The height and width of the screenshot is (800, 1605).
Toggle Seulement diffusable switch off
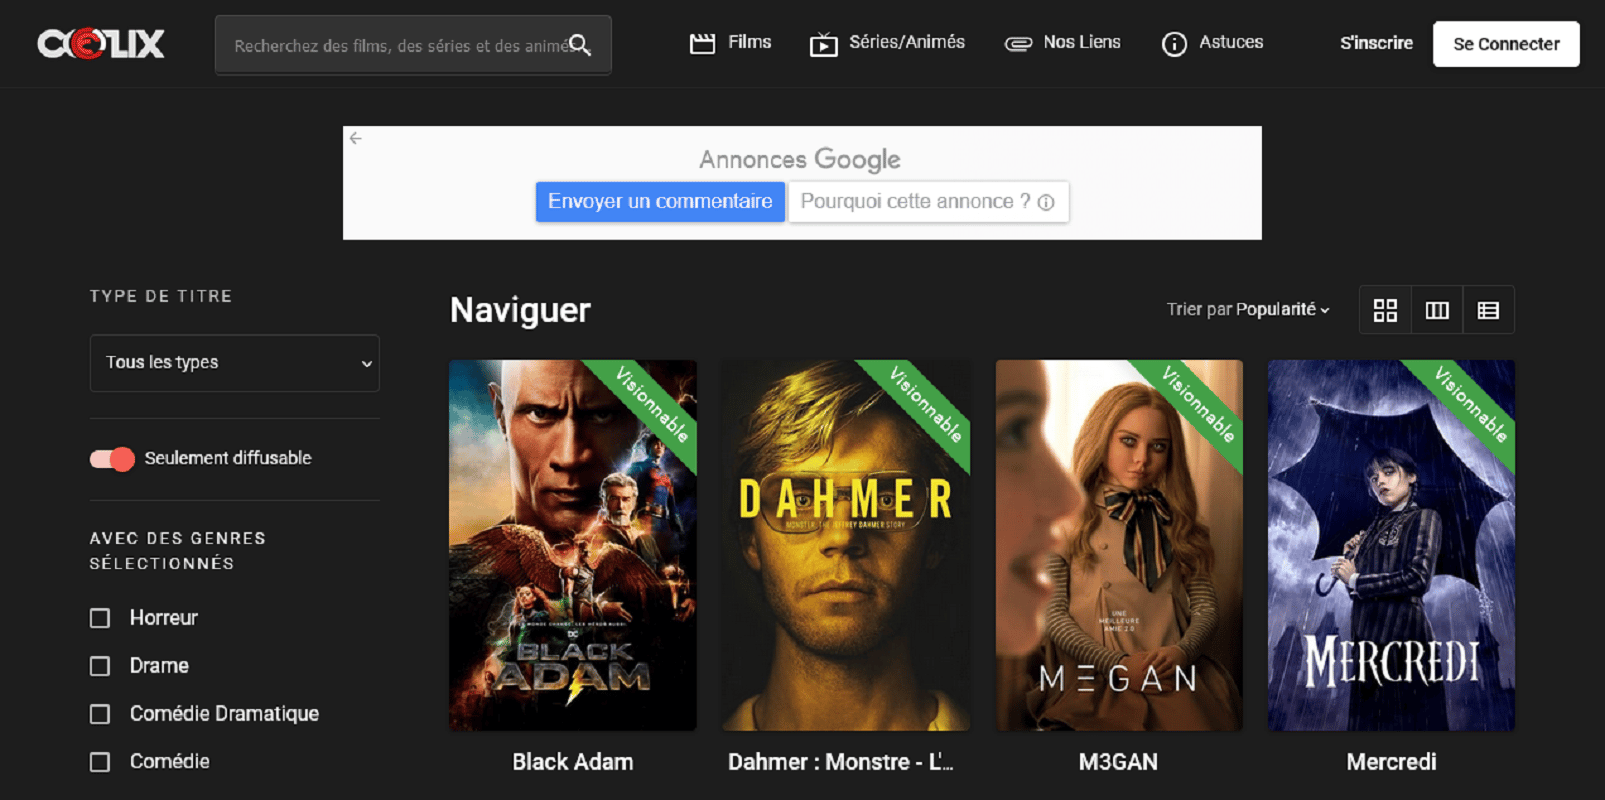tap(112, 459)
